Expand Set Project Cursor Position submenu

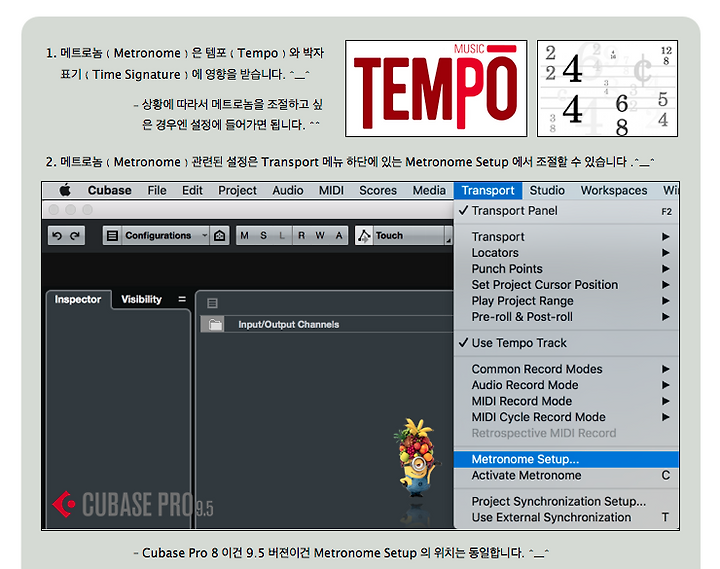(x=566, y=285)
